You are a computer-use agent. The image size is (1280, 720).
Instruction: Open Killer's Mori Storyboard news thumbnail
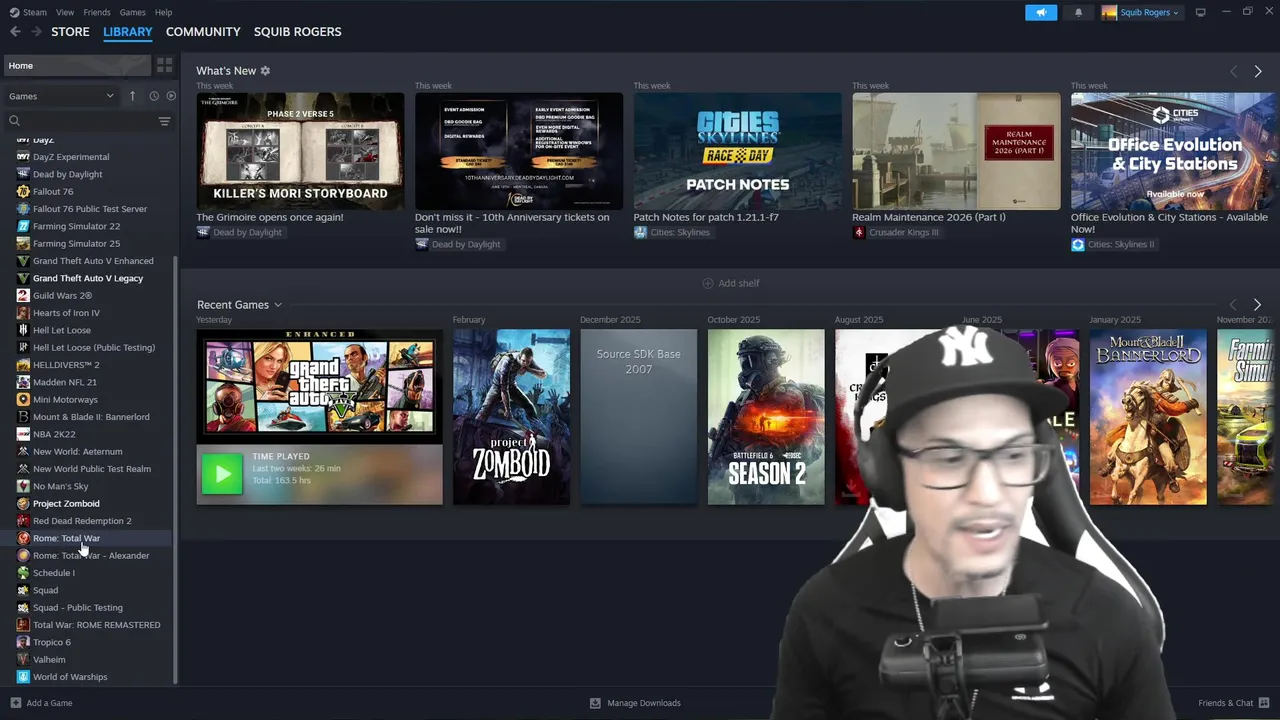coord(300,151)
